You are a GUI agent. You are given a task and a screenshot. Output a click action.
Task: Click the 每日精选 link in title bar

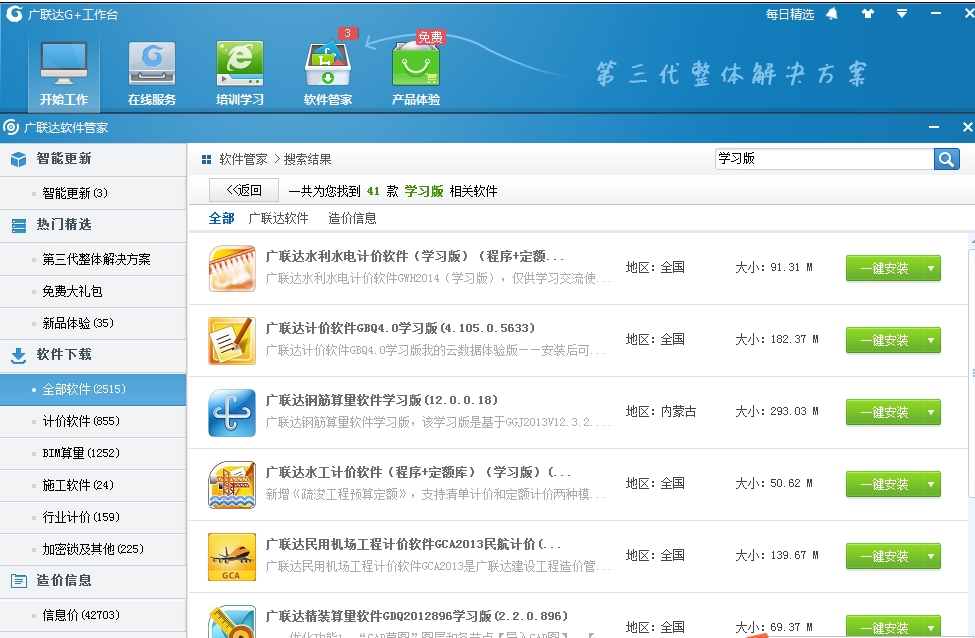789,14
